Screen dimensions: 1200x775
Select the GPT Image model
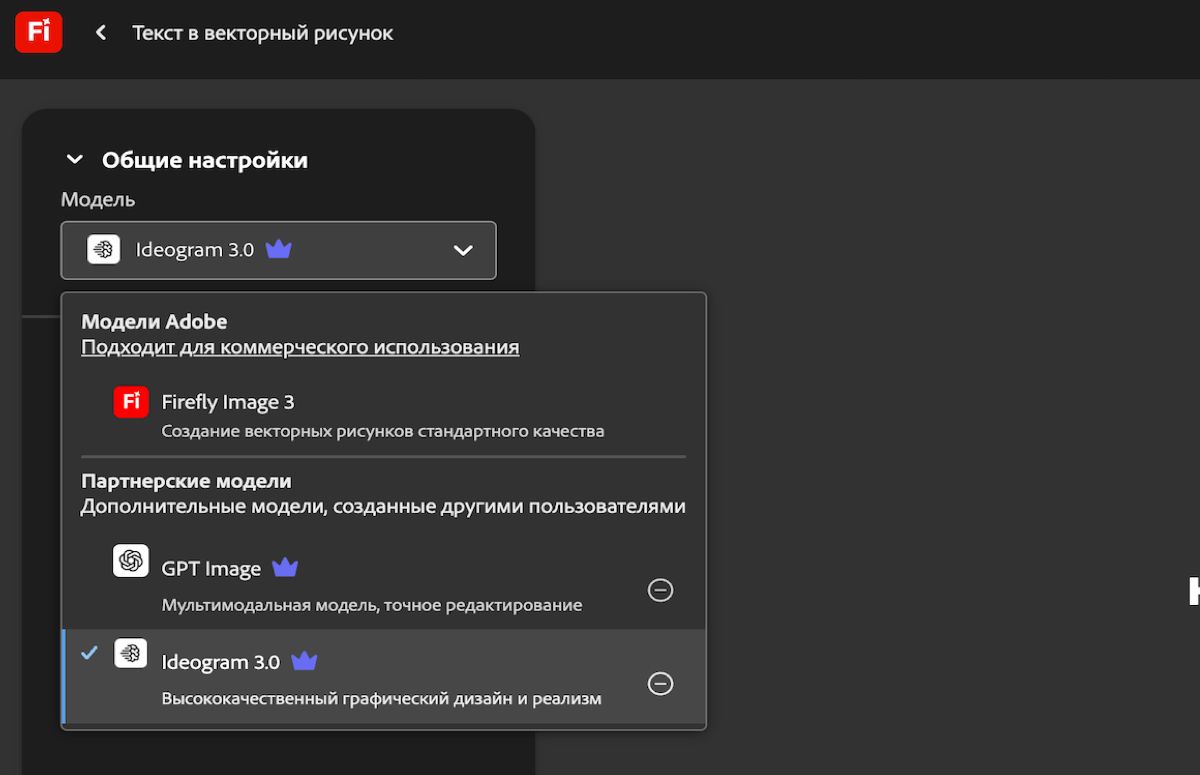[384, 583]
